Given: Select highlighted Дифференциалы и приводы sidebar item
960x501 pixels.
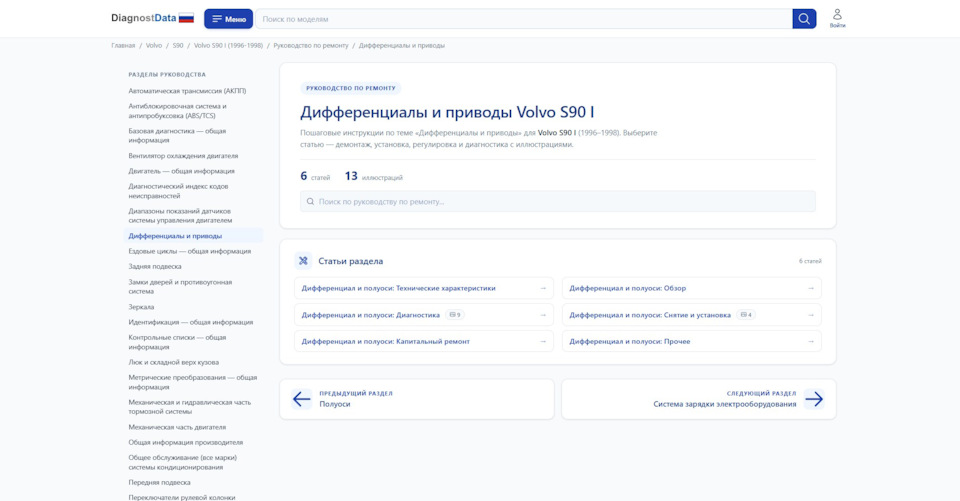Looking at the screenshot, I should (x=193, y=236).
